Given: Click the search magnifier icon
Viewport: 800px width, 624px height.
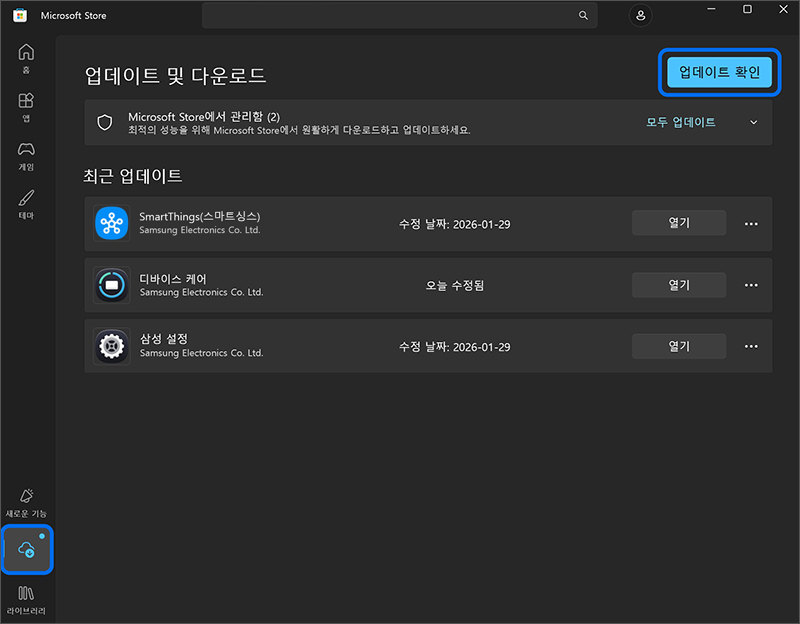Looking at the screenshot, I should (583, 15).
